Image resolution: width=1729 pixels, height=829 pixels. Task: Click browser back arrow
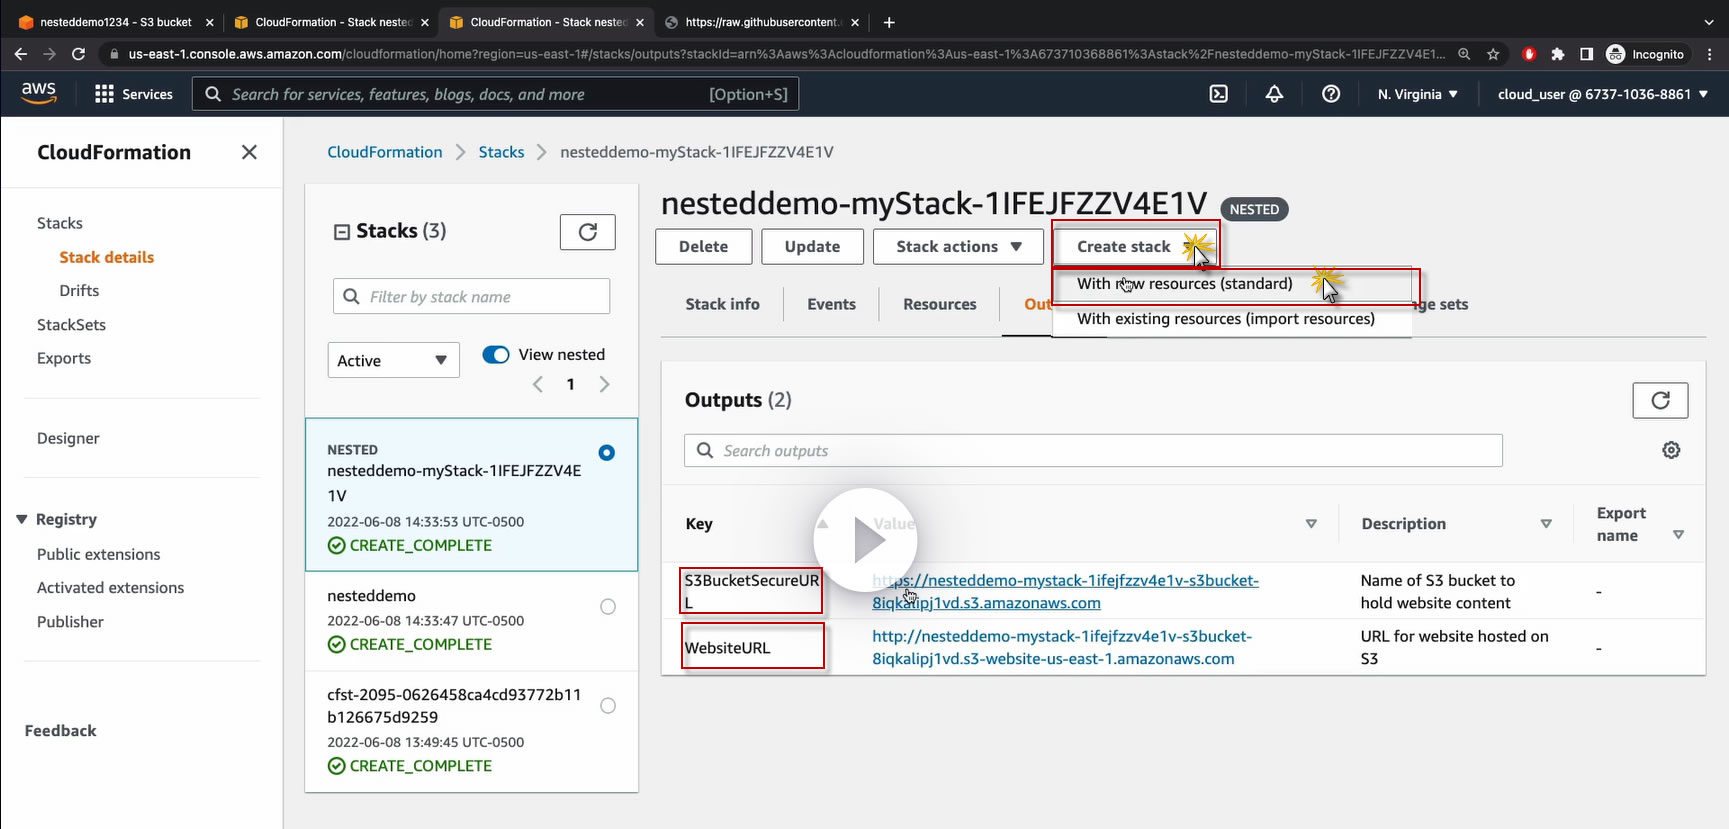pos(21,54)
